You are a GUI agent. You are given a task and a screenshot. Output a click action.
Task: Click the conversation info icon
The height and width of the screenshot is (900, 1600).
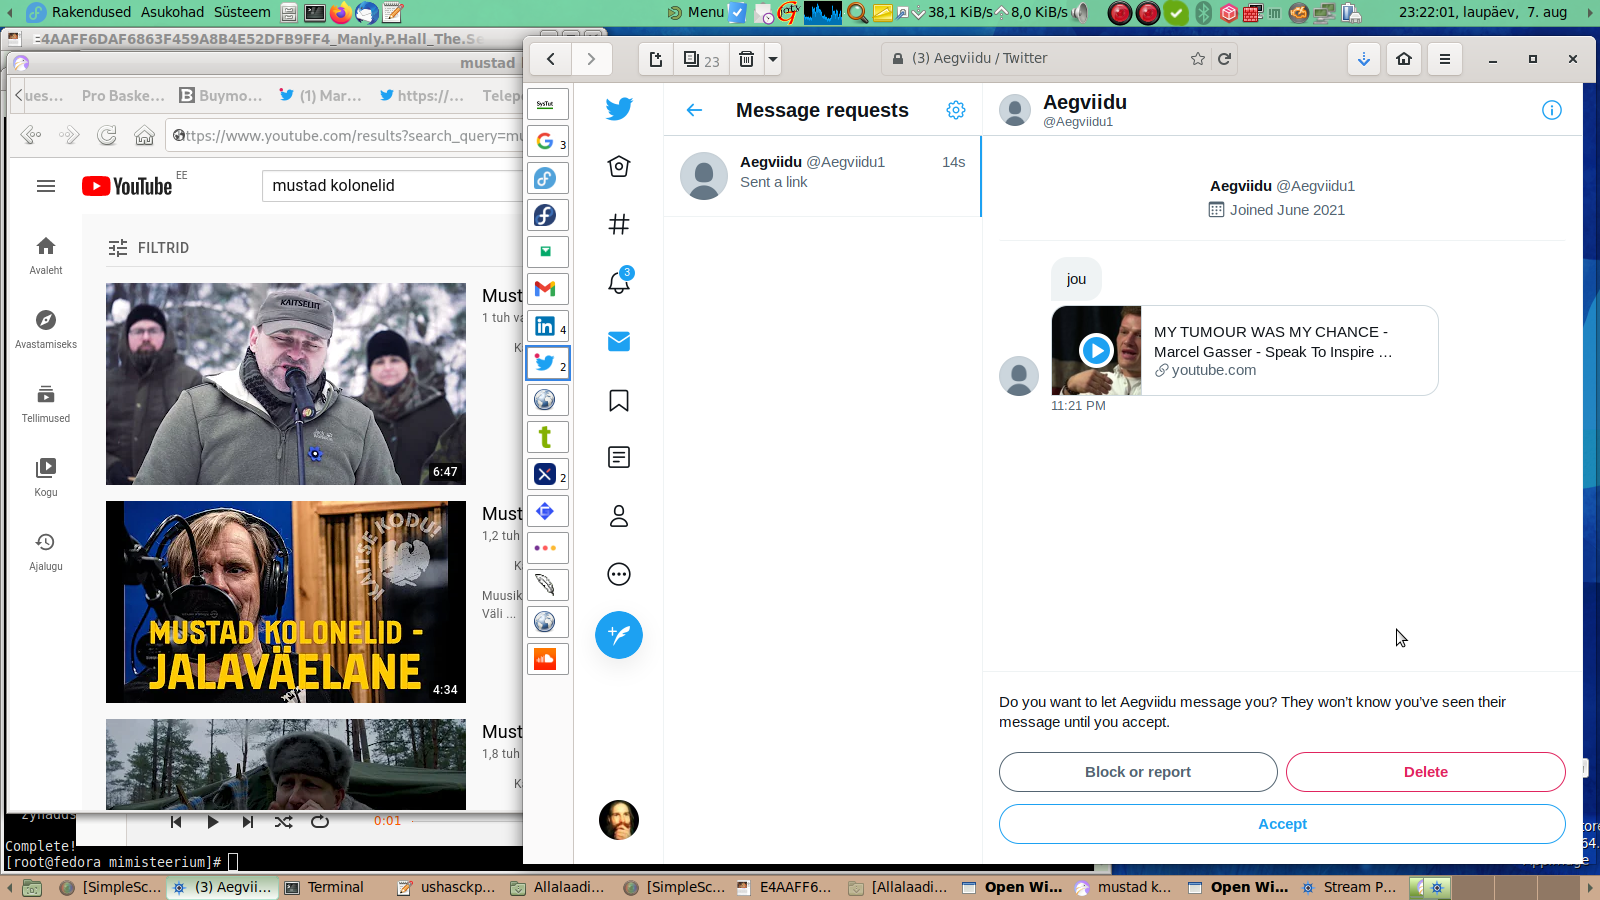click(x=1551, y=110)
